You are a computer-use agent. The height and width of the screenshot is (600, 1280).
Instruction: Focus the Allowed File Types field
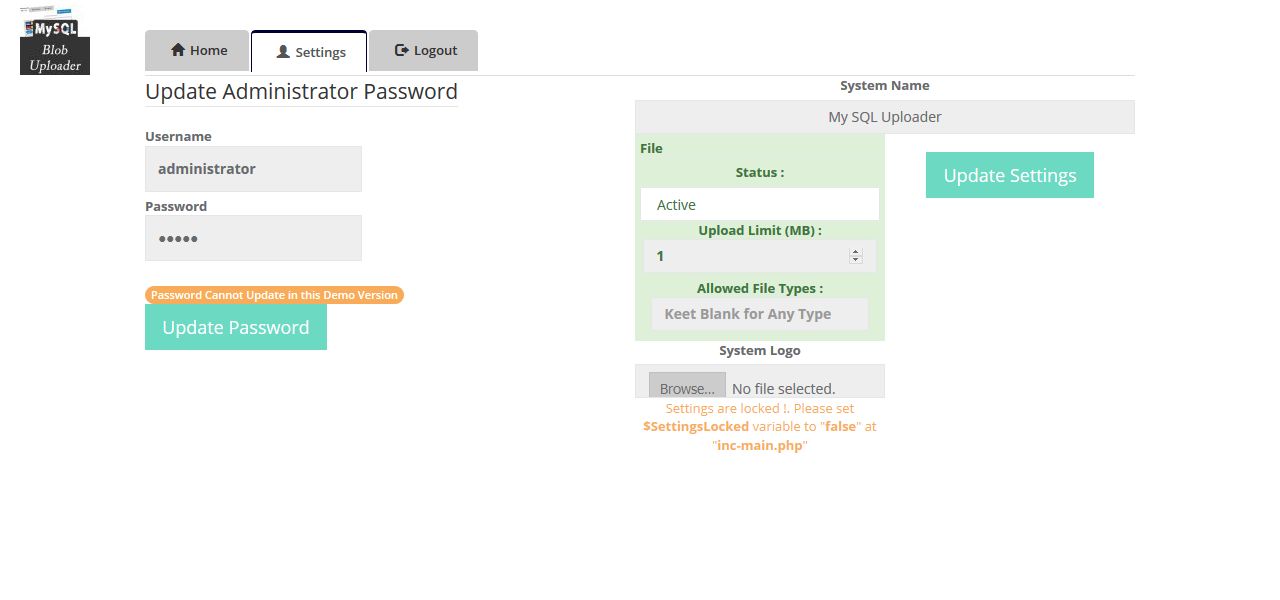759,314
